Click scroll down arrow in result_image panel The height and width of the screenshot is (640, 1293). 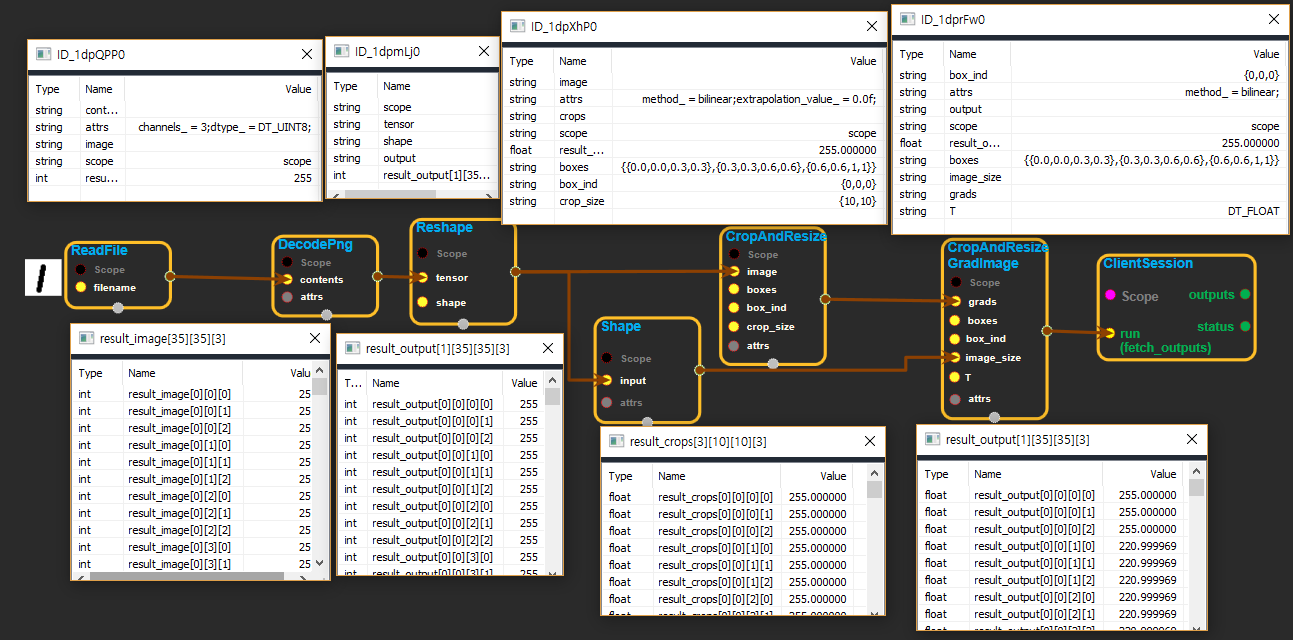click(319, 564)
